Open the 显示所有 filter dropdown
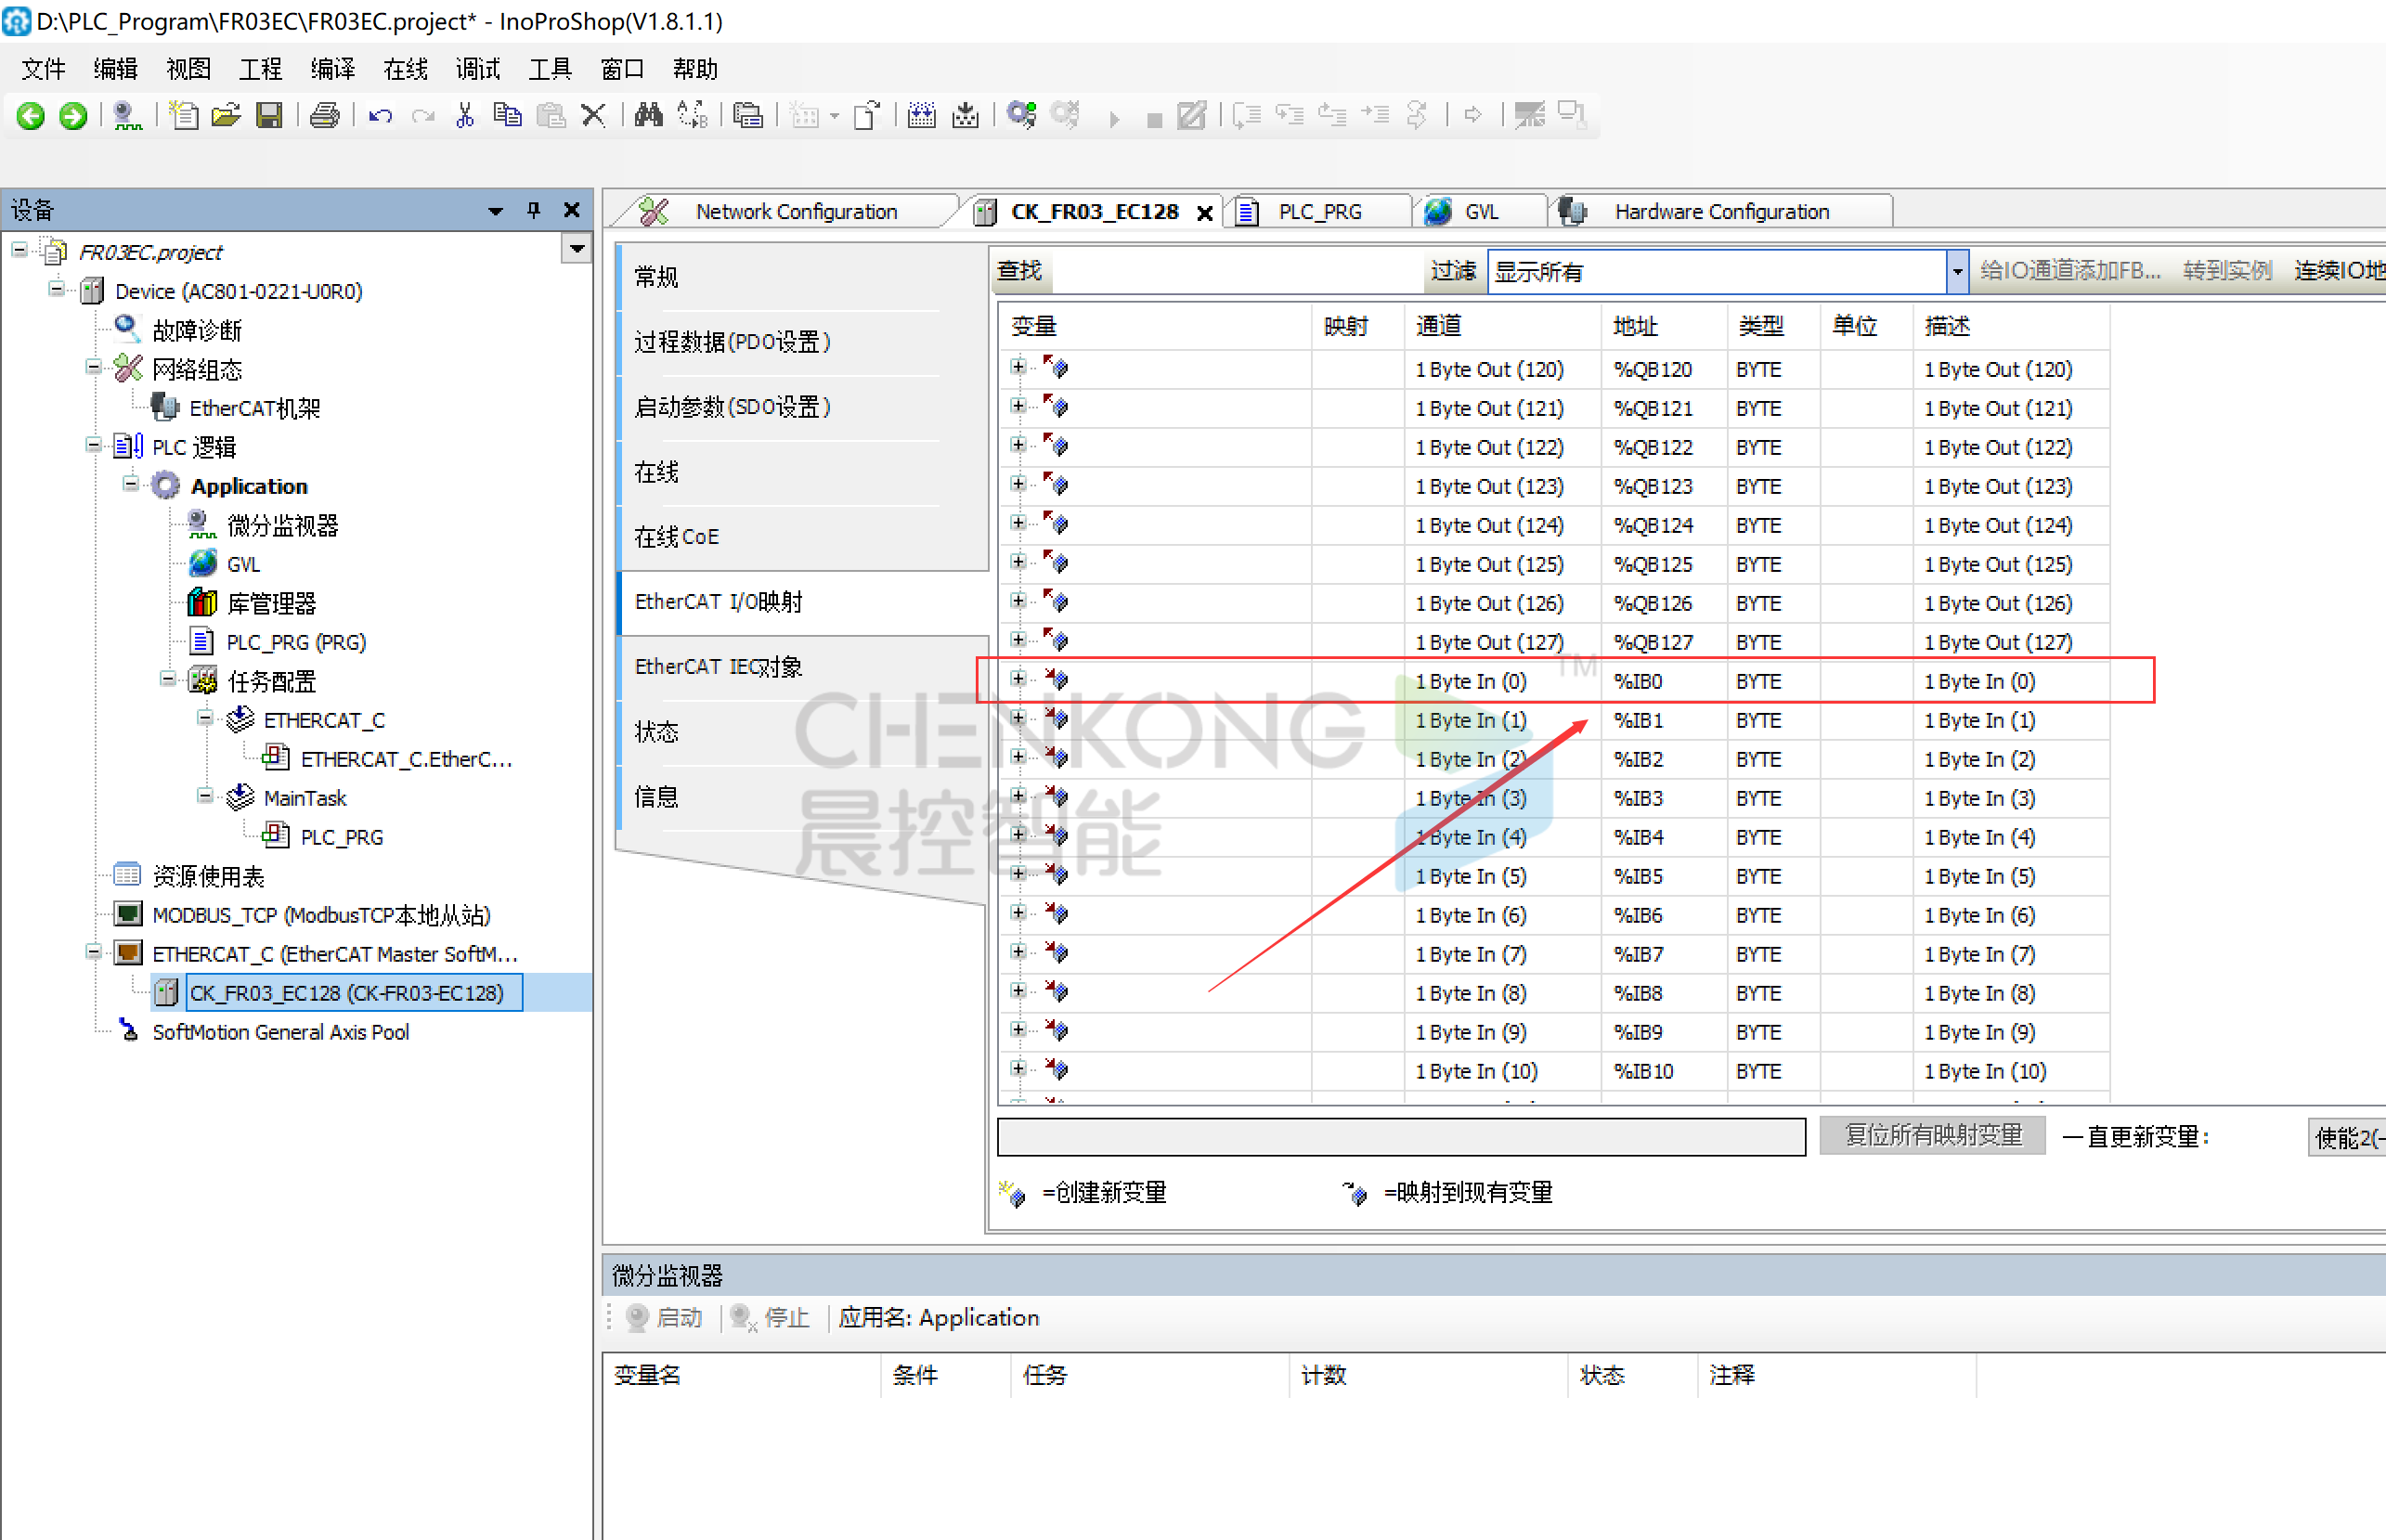The width and height of the screenshot is (2386, 1540). (1956, 271)
